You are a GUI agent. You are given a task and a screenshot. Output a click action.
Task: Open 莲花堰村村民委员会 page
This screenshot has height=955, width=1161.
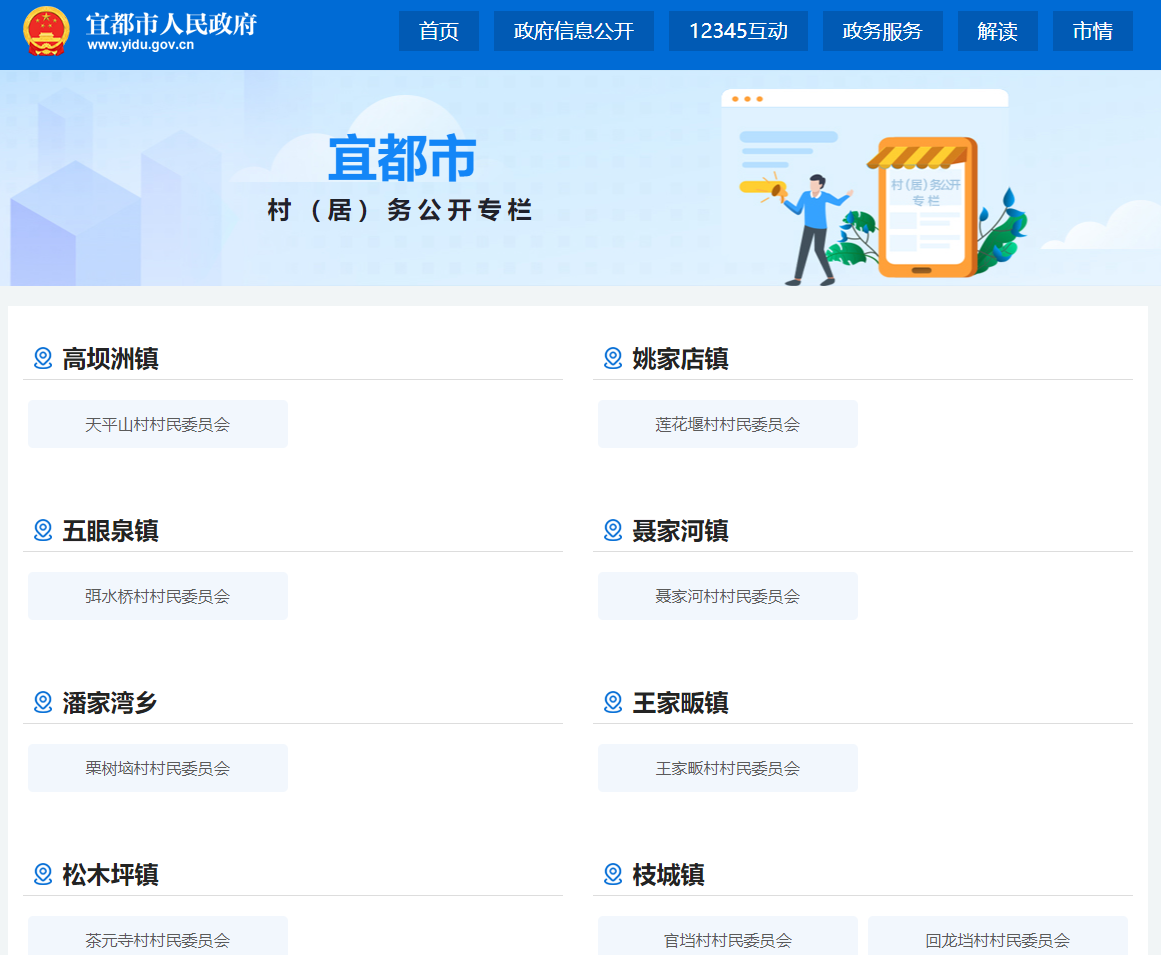click(x=727, y=424)
